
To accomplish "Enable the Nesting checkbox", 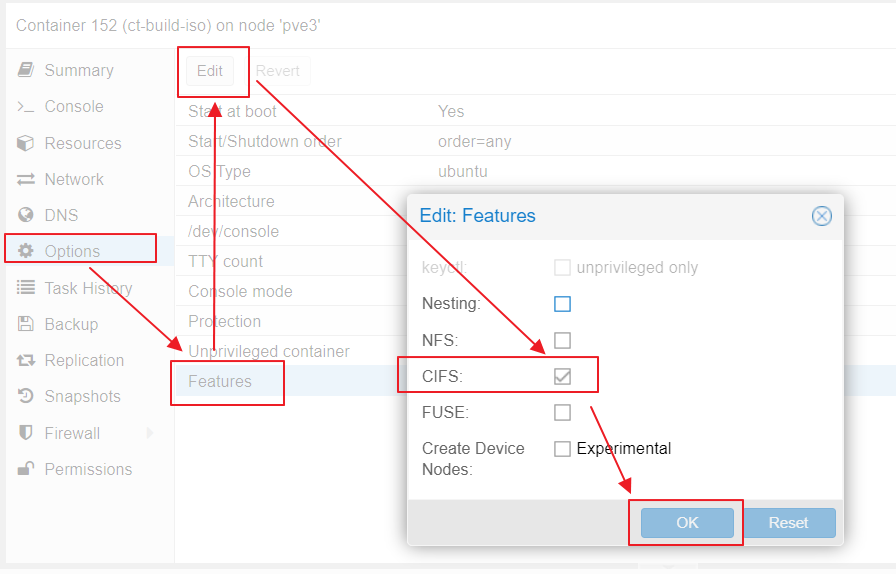I will tap(562, 304).
